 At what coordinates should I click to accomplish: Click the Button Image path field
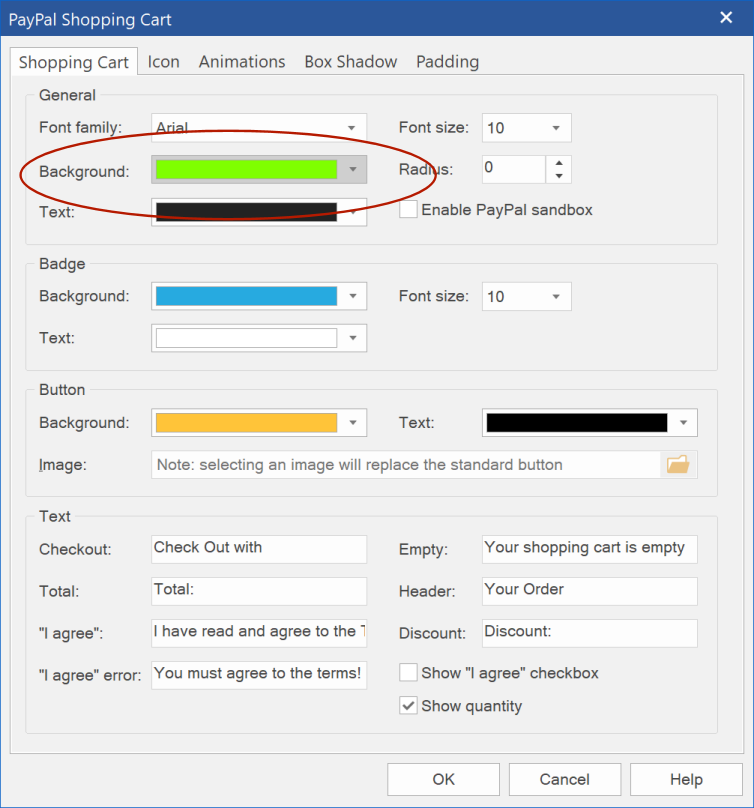tap(406, 464)
